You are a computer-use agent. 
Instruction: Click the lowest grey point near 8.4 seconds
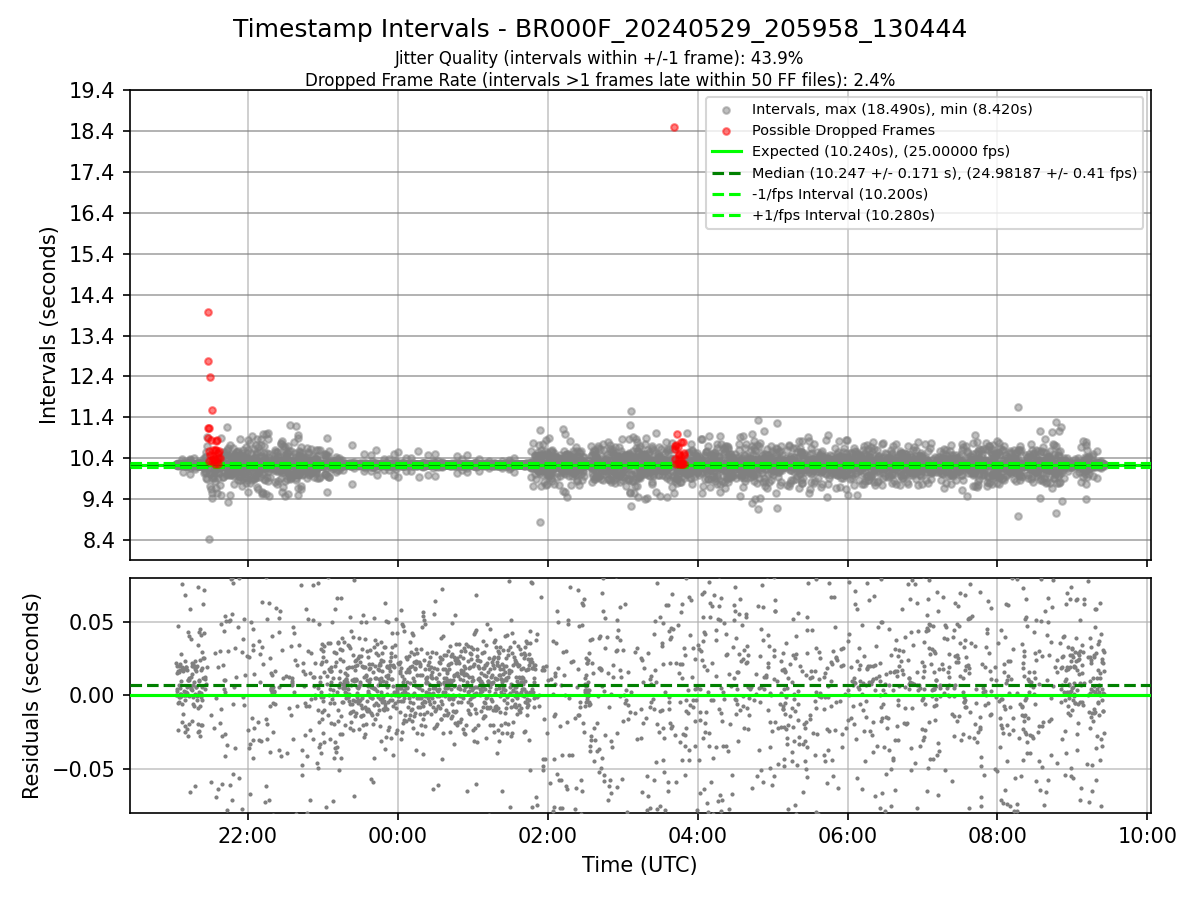[x=209, y=539]
